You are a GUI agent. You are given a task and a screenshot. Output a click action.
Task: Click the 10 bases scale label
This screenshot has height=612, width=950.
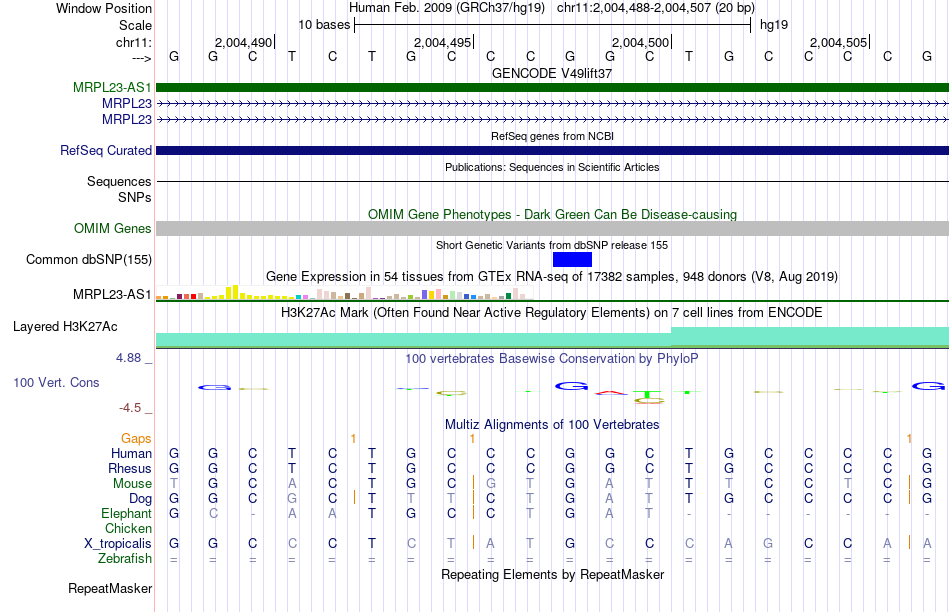(324, 25)
